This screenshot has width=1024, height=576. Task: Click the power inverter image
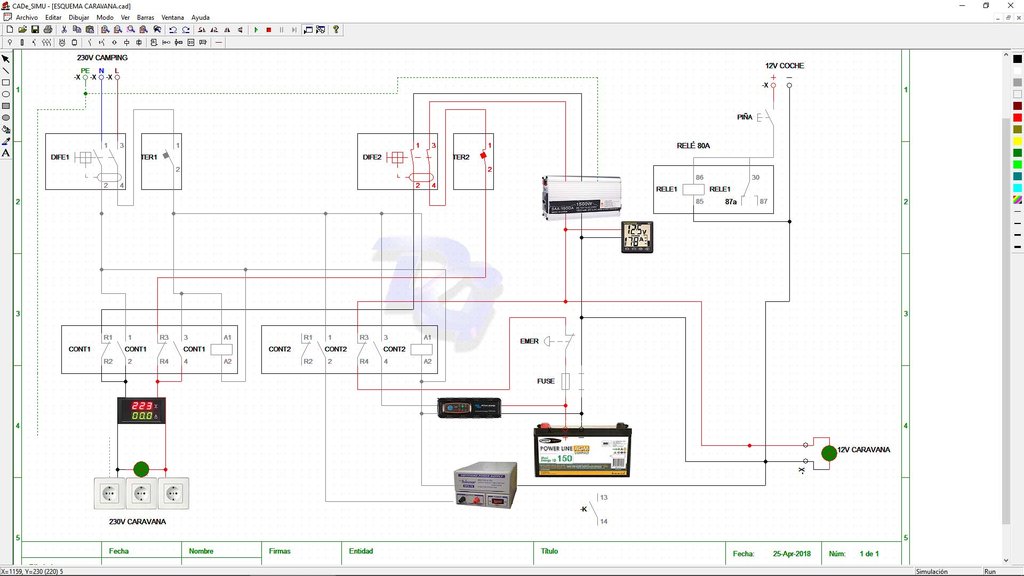[581, 198]
